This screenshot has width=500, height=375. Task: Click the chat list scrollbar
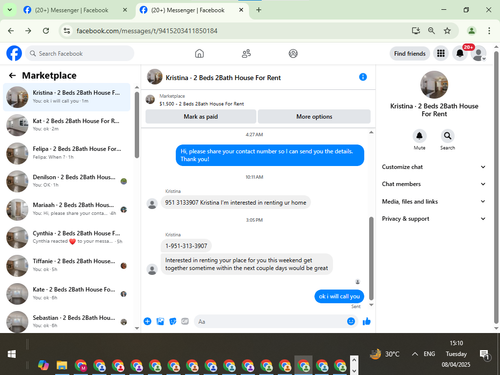tap(137, 125)
